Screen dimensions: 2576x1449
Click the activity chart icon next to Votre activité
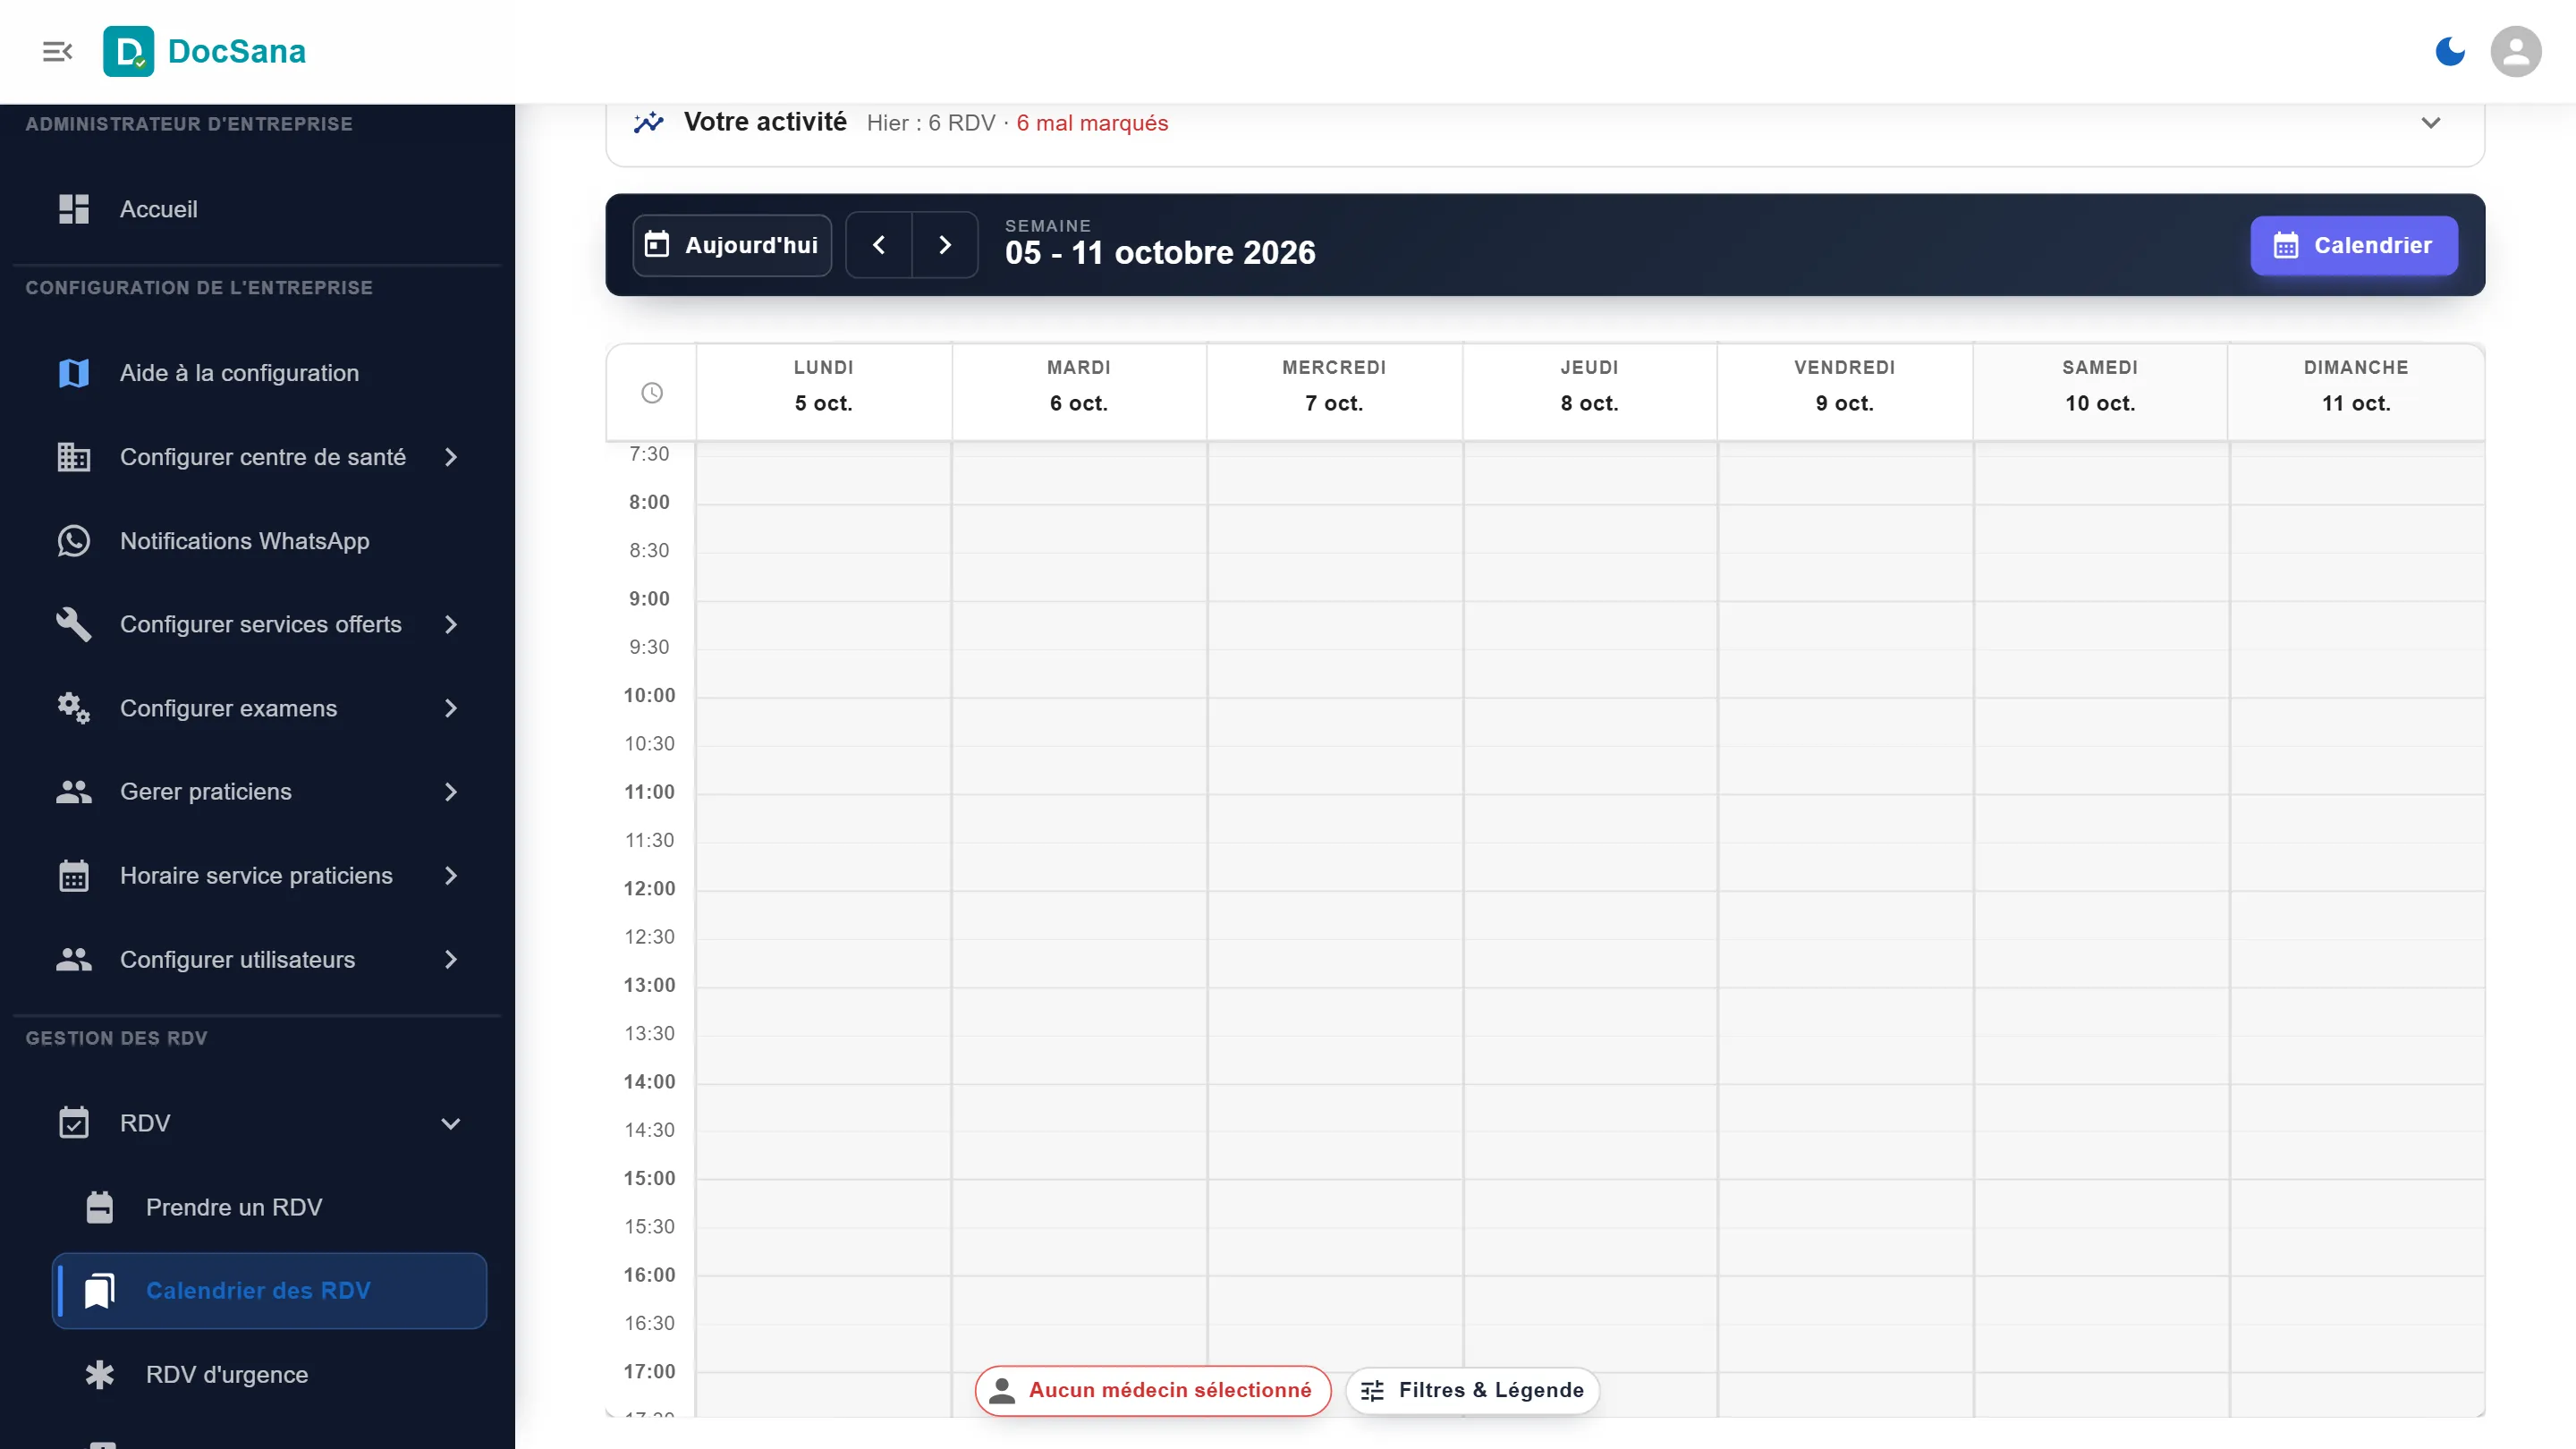(649, 122)
